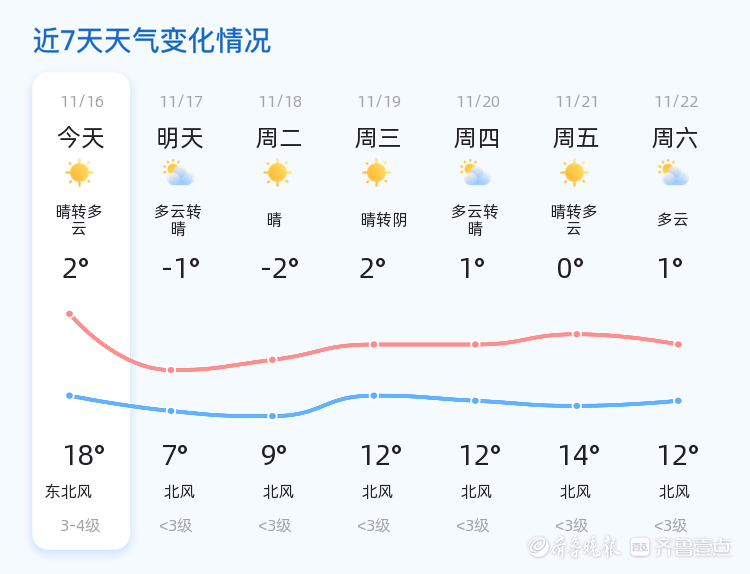
Task: Click the 近7天天气变化情况 heading
Action: 152,41
